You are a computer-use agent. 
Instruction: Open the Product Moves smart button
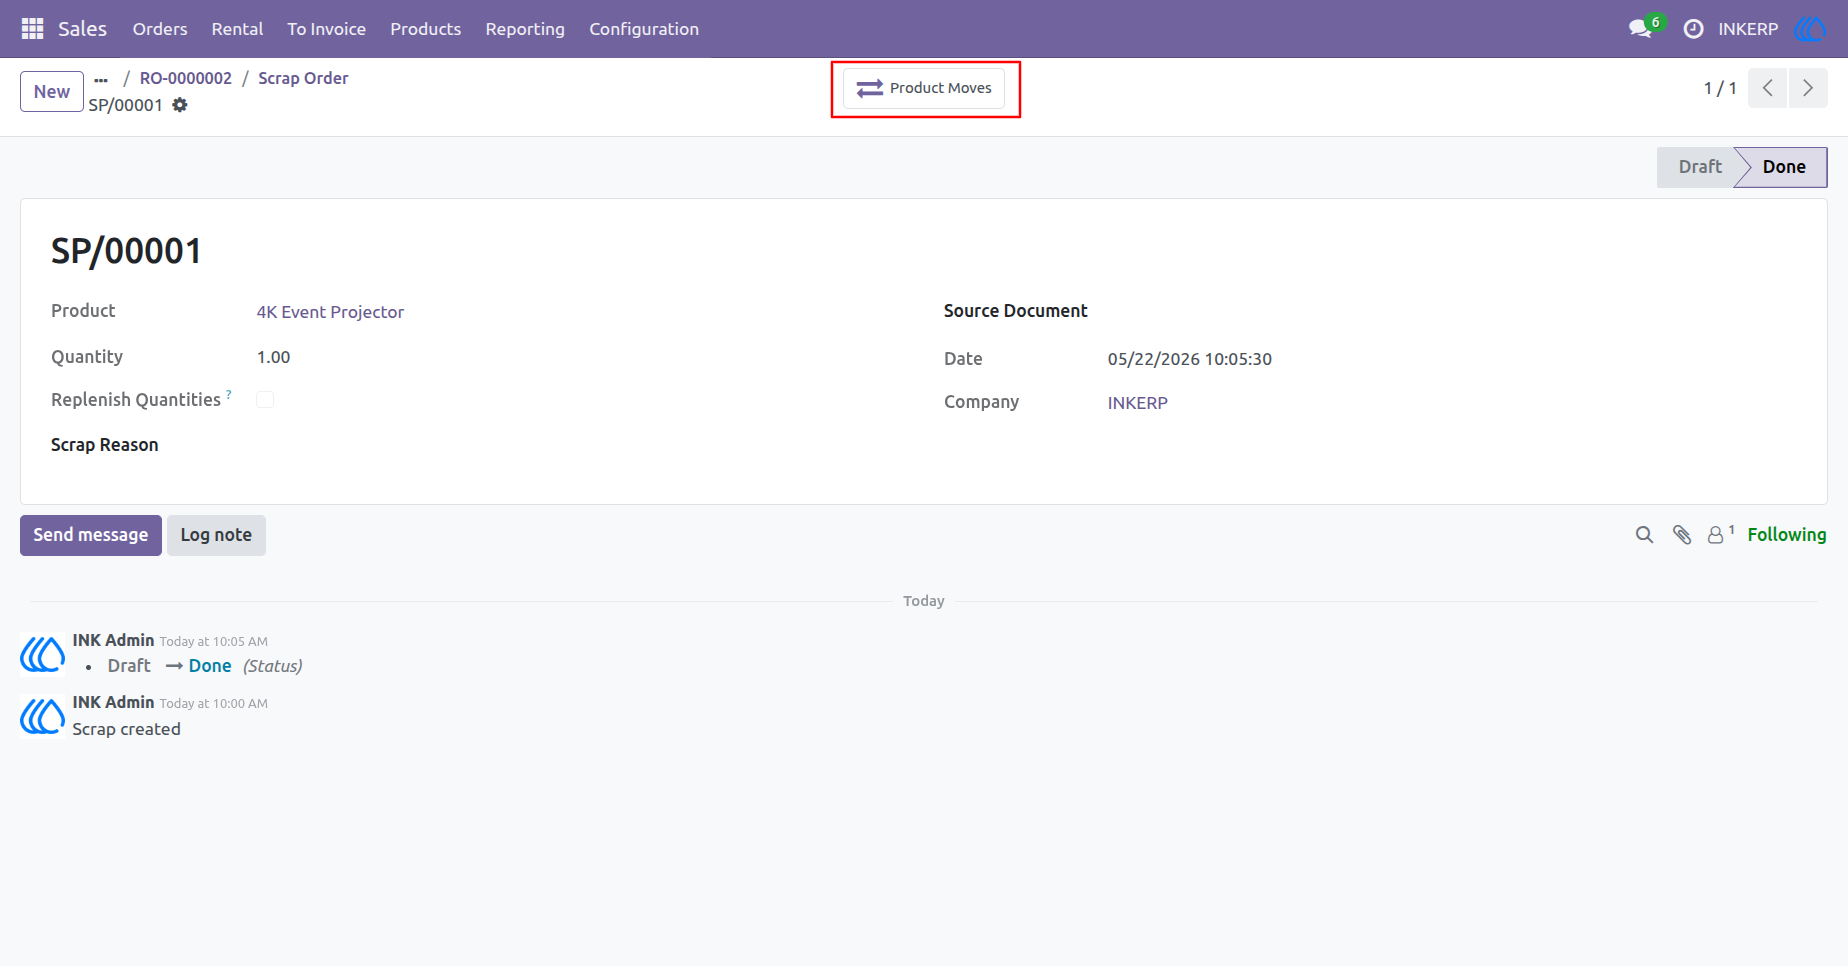click(924, 88)
